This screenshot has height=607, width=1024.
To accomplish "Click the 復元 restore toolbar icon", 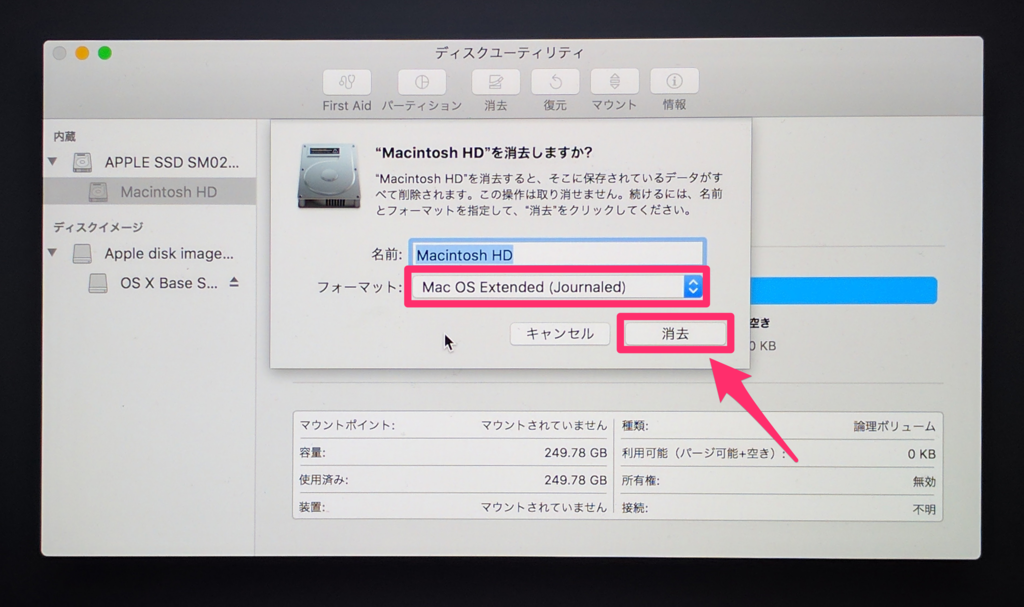I will 555,82.
